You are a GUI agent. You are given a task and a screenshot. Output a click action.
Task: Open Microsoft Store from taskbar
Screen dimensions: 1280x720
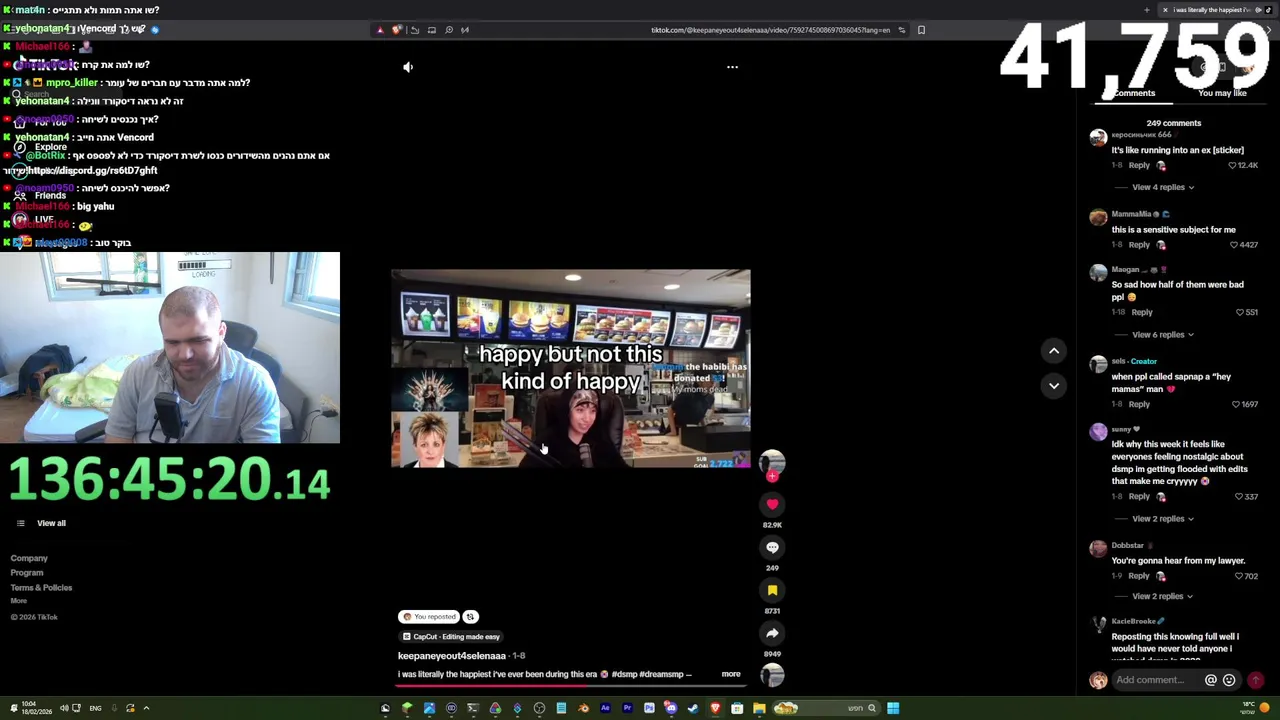(737, 708)
